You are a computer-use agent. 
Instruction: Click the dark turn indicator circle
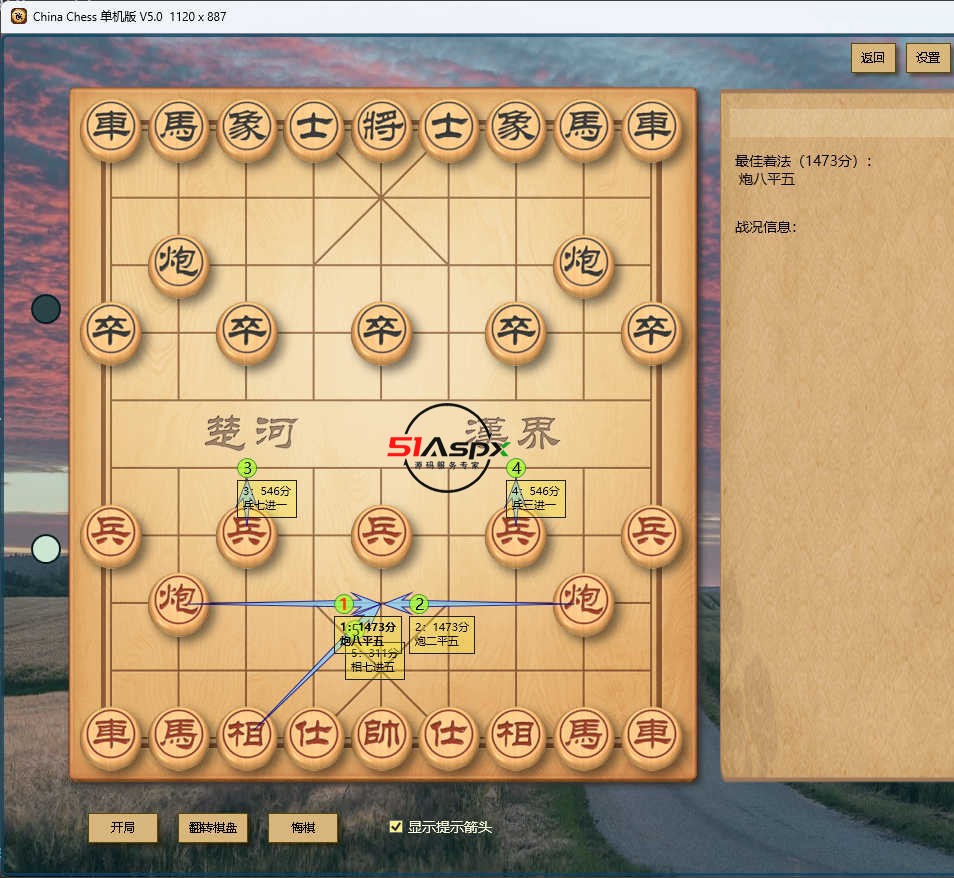[46, 309]
